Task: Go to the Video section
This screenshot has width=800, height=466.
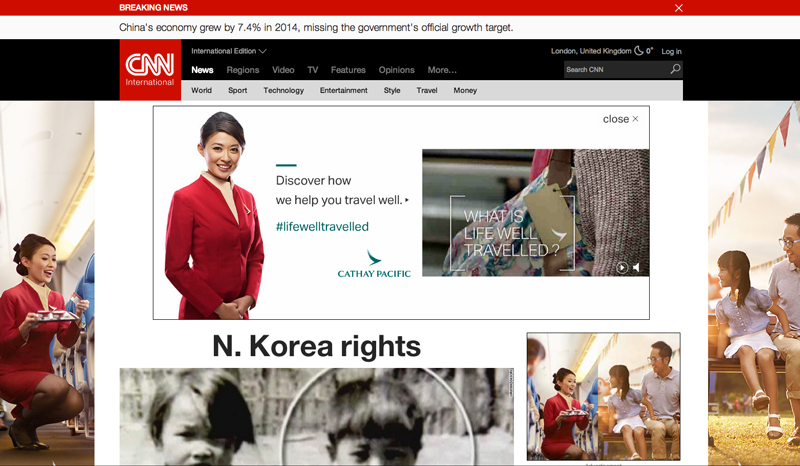Action: coord(283,70)
